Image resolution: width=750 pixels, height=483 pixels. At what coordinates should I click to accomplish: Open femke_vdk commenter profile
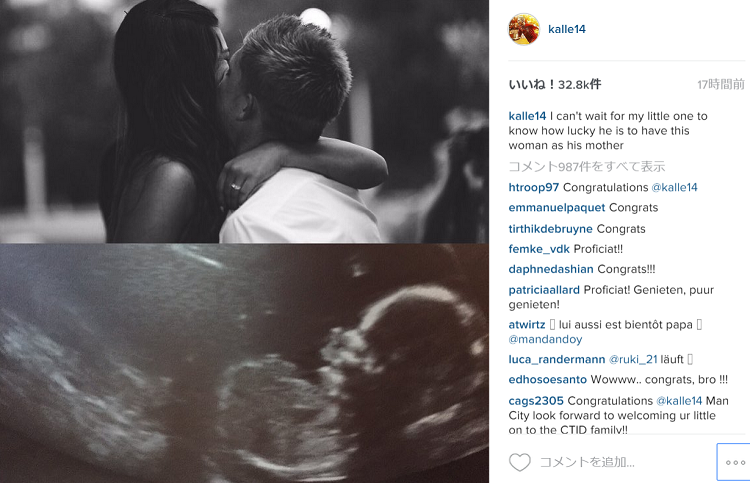(x=539, y=249)
